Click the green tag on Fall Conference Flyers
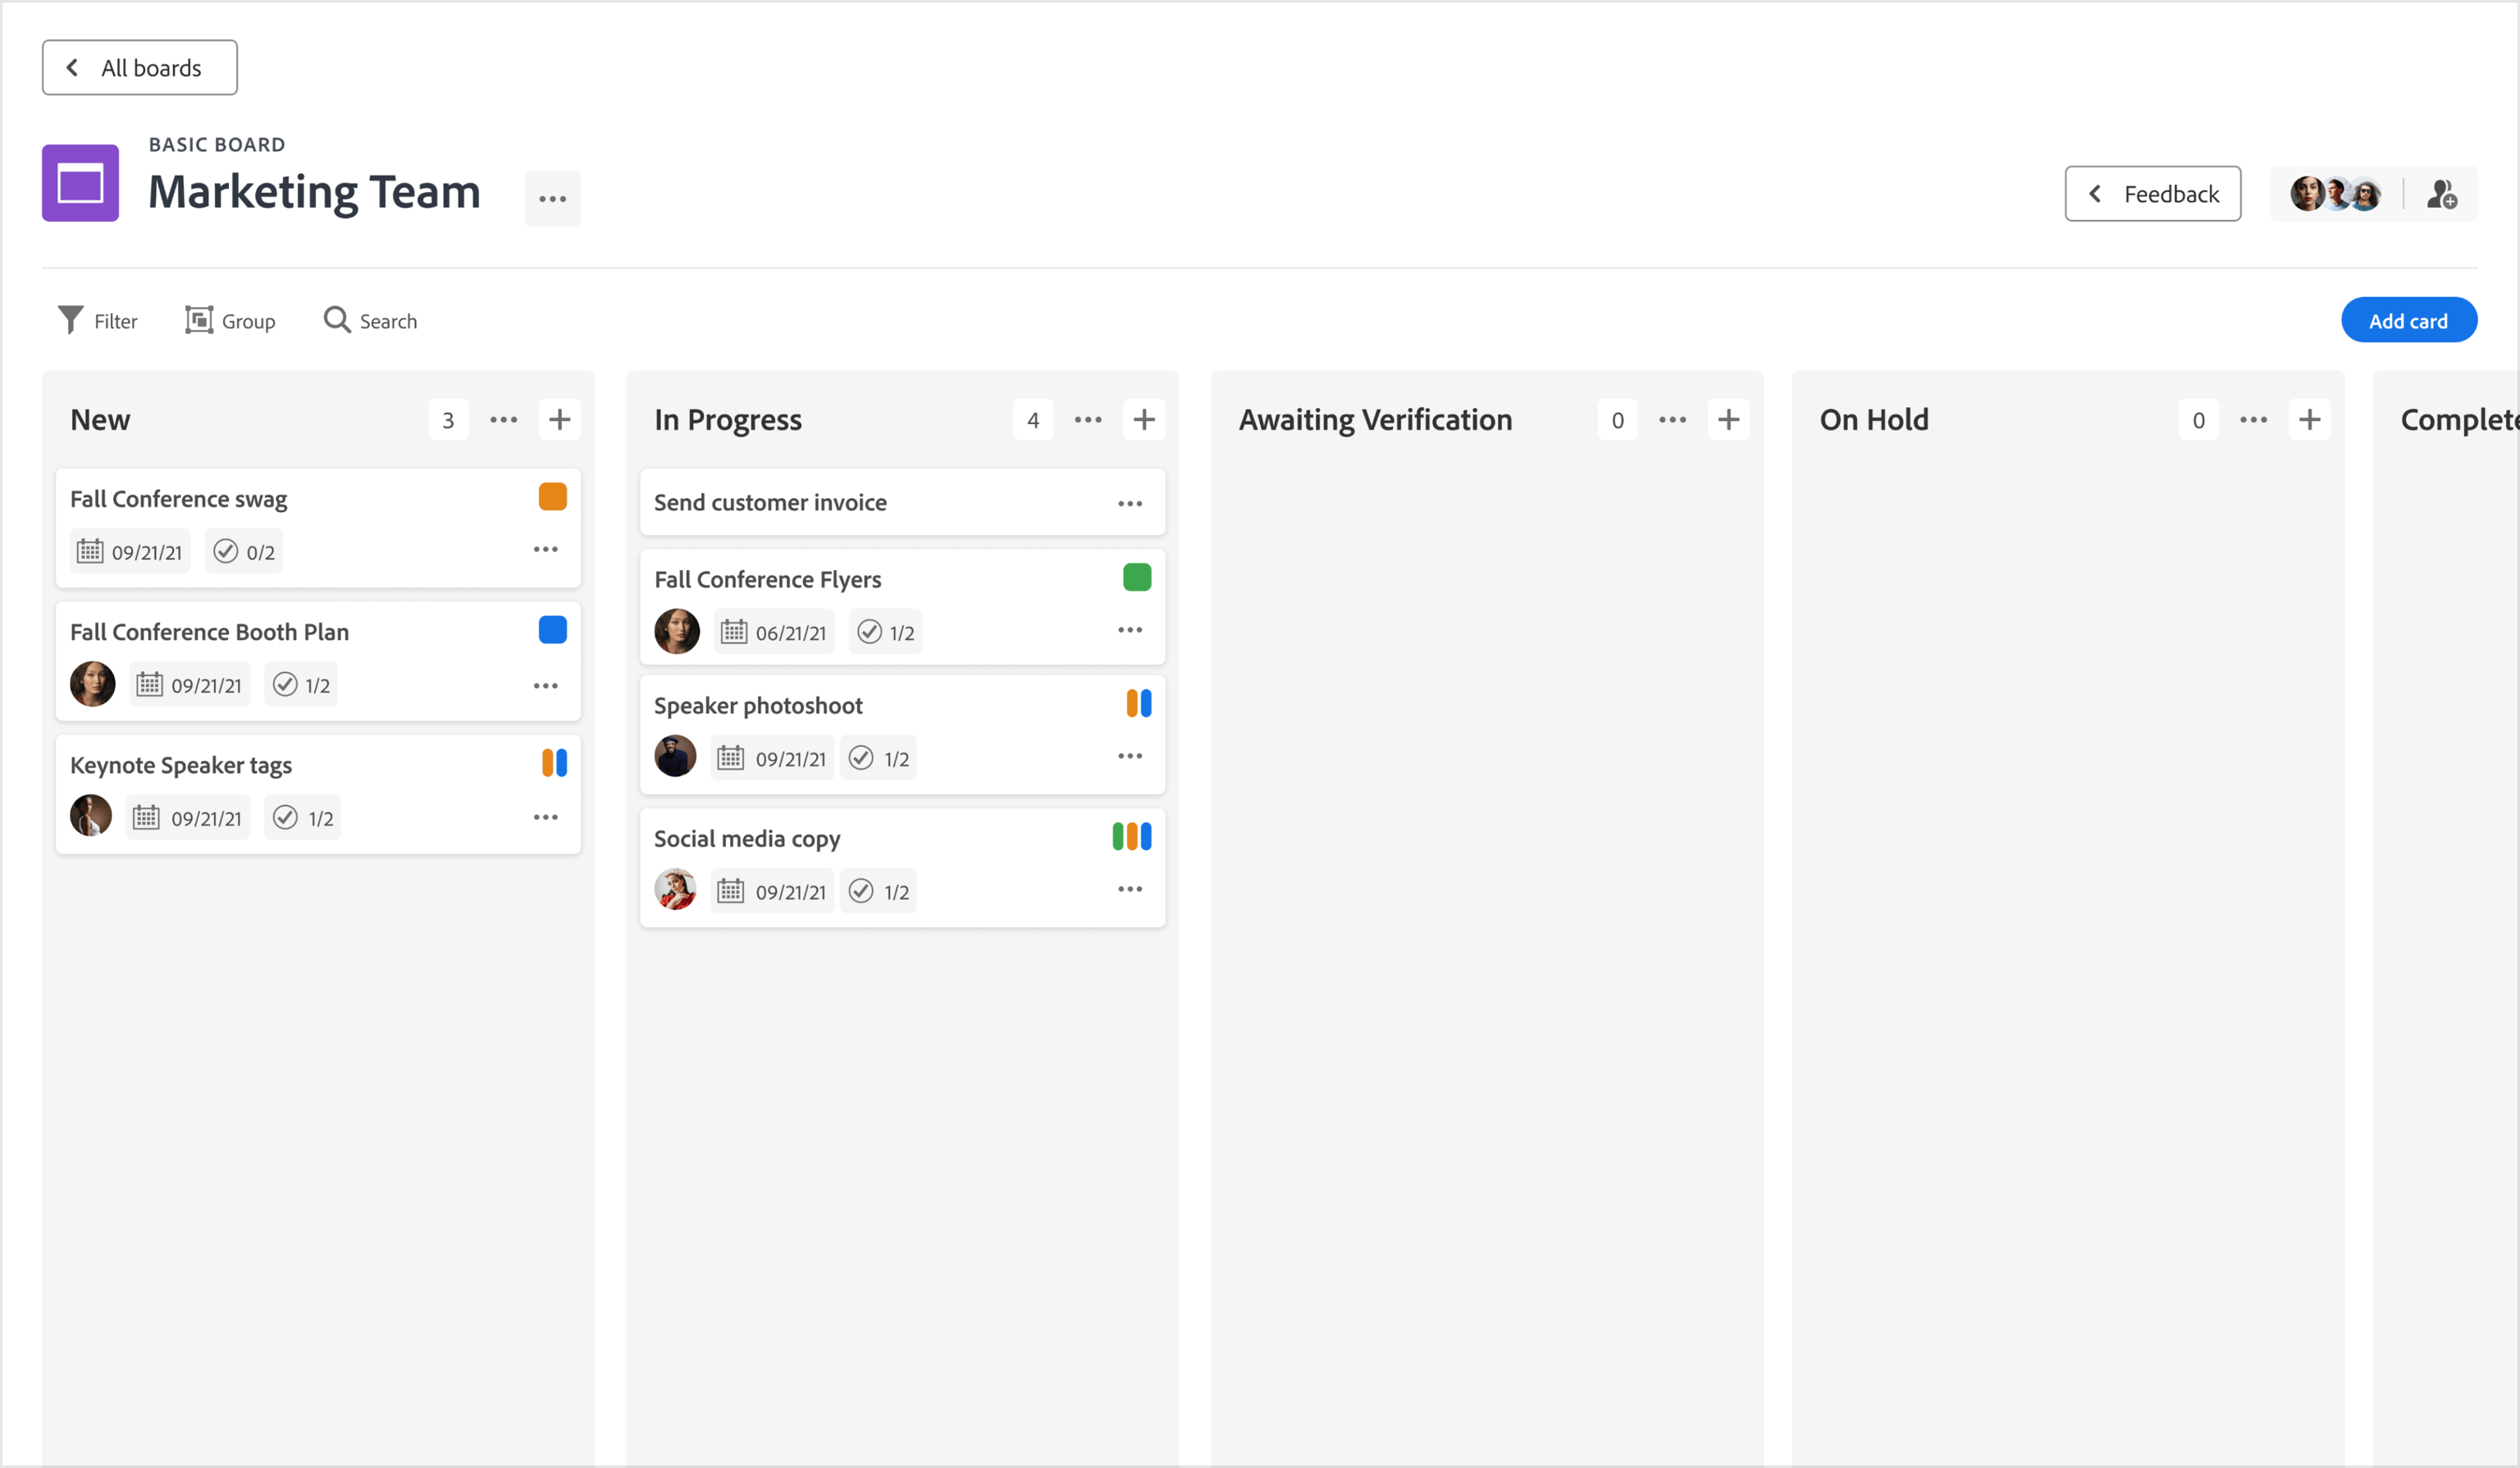This screenshot has height=1468, width=2520. [1137, 577]
